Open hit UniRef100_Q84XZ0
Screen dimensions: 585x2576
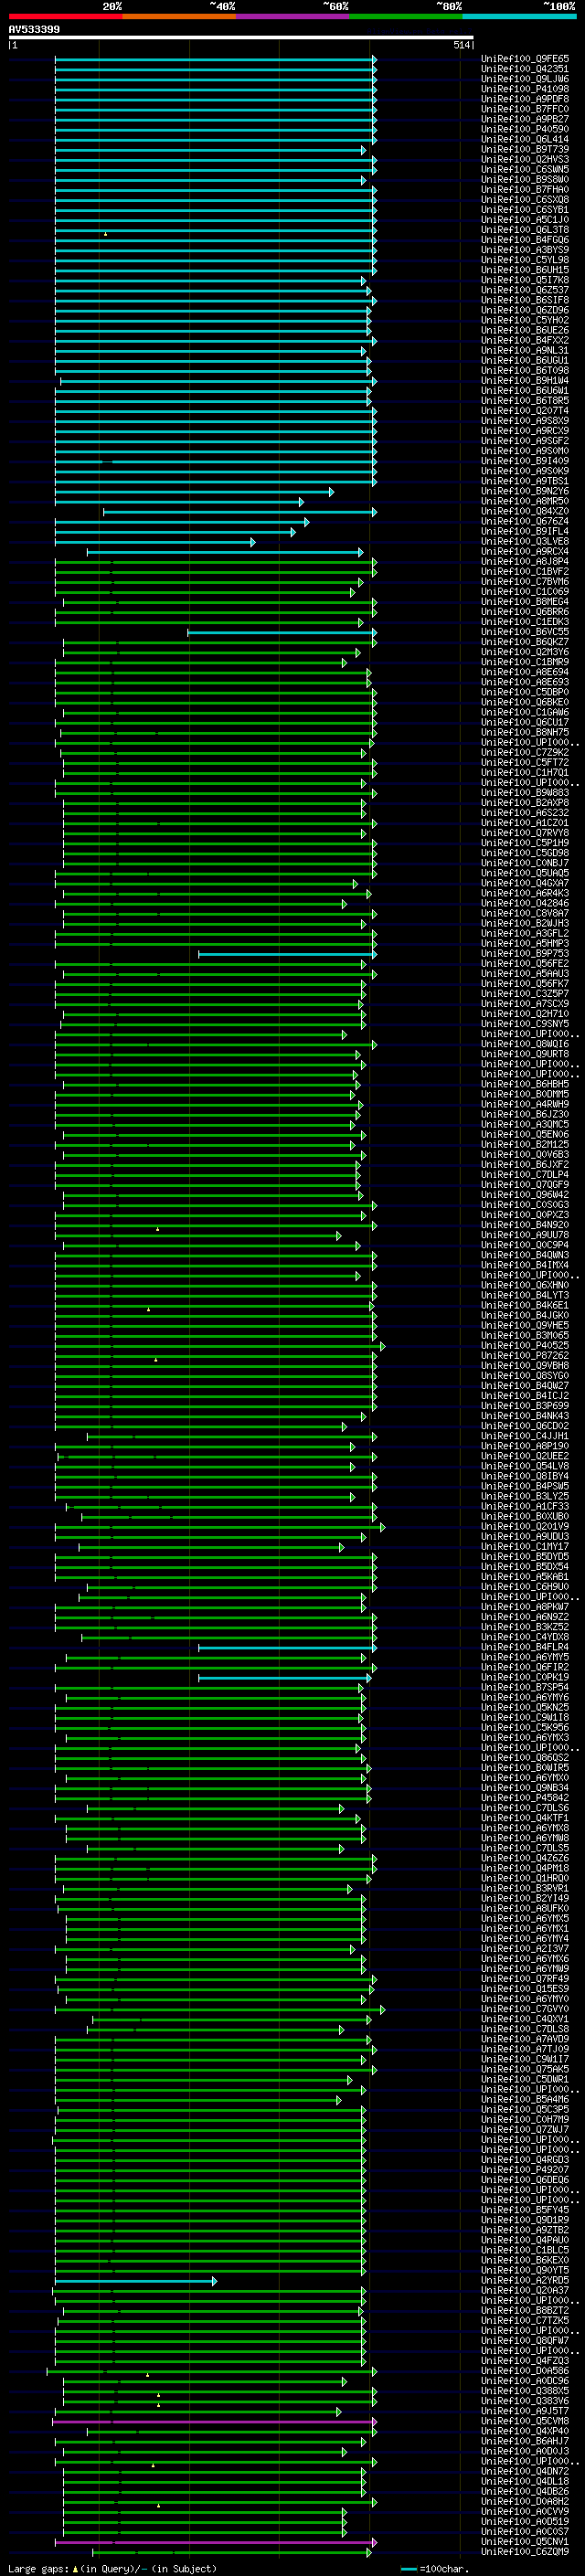click(x=525, y=511)
